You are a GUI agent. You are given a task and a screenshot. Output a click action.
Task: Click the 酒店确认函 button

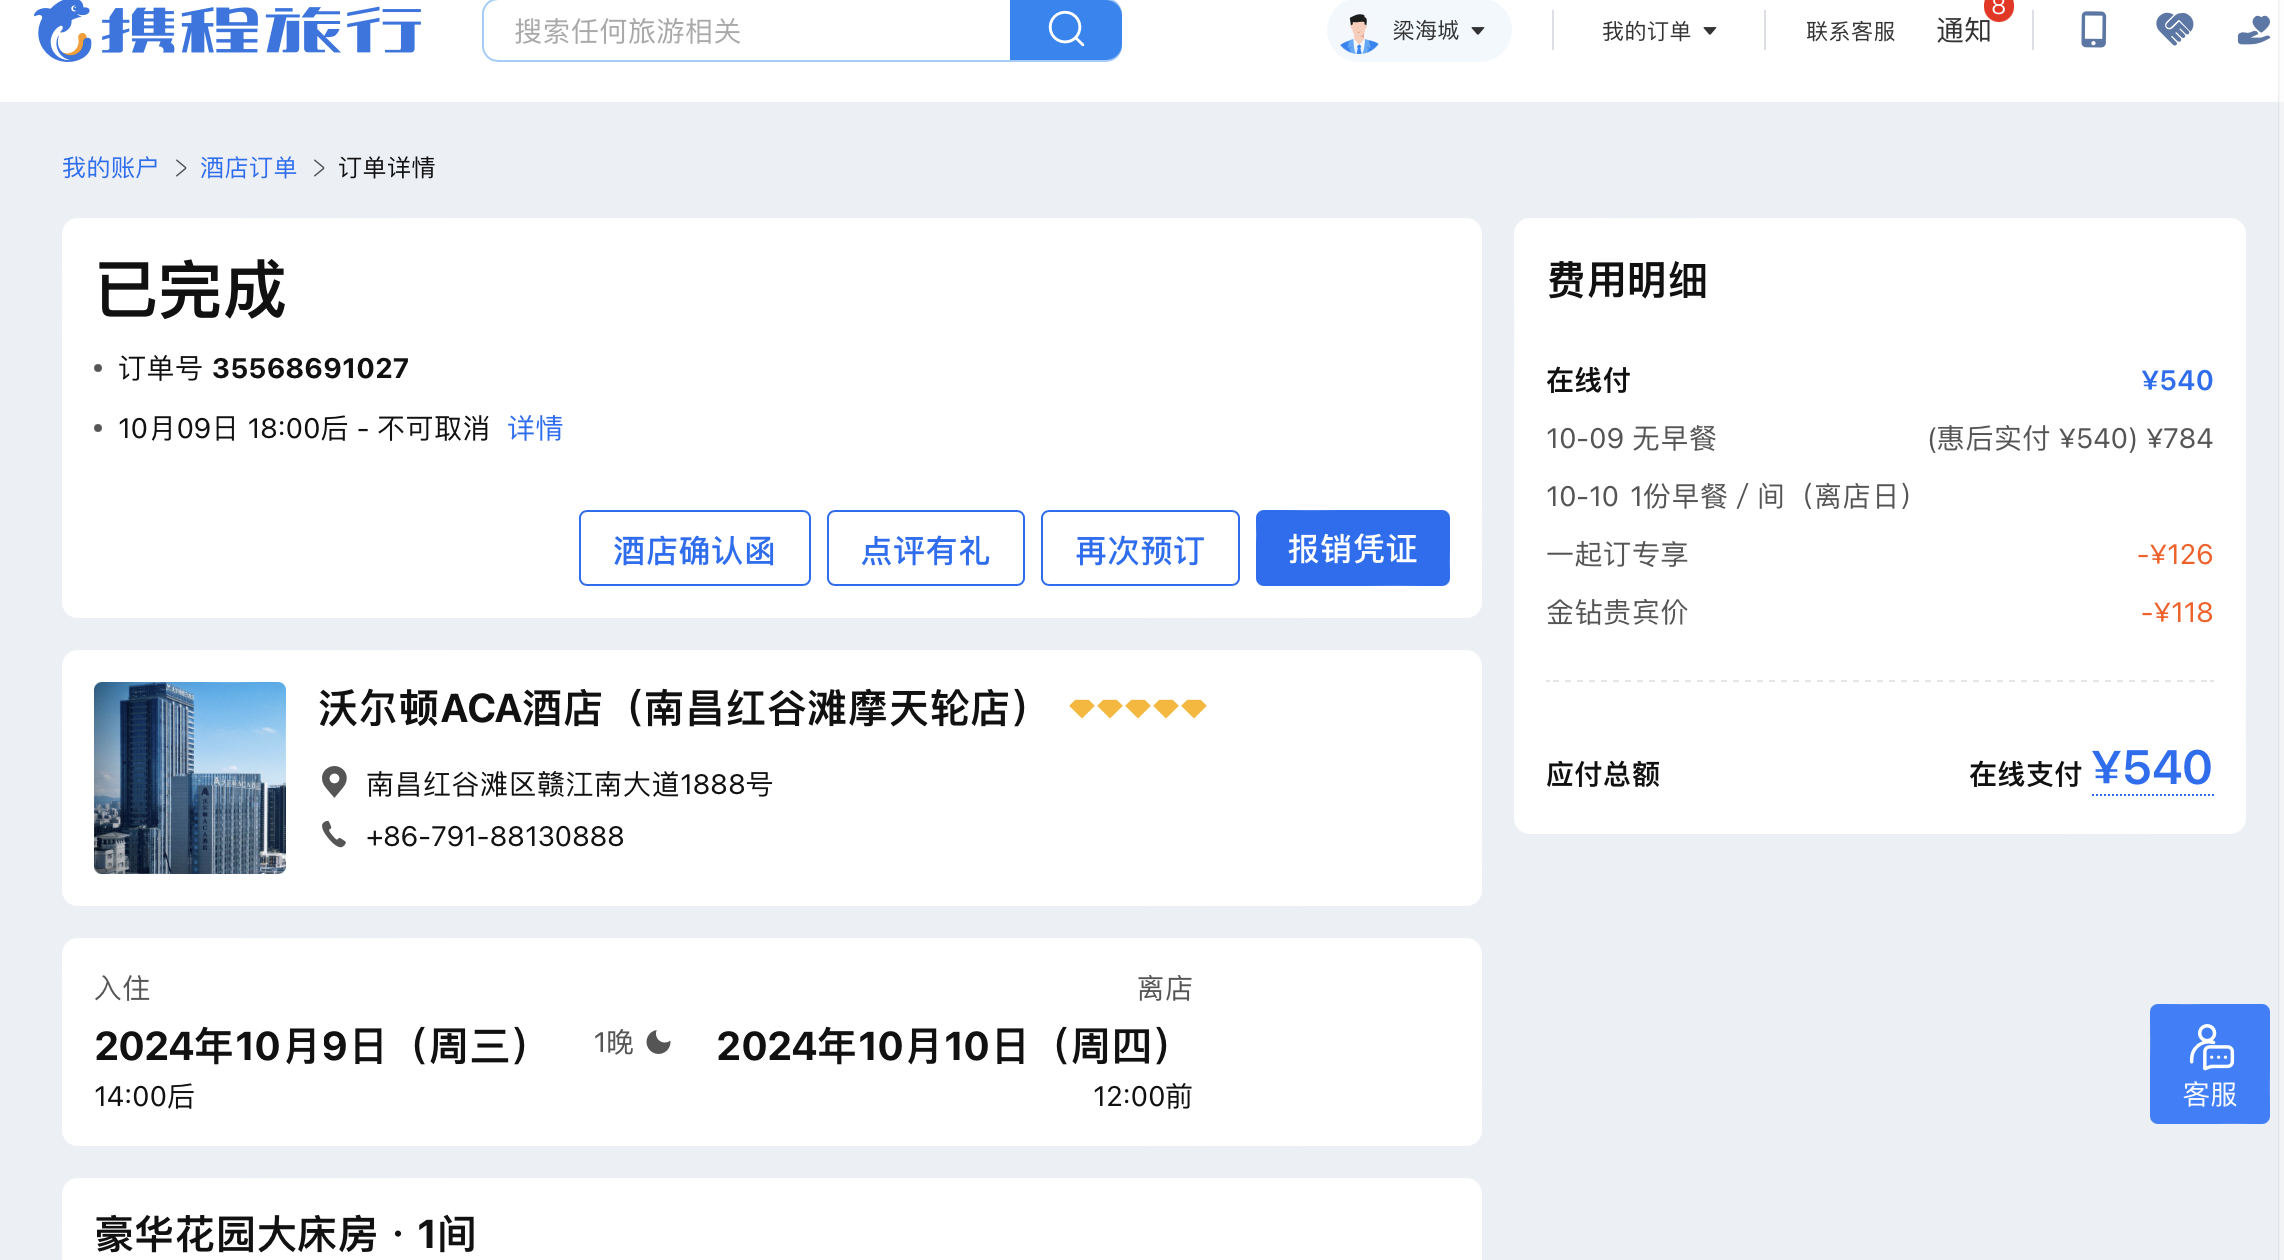pyautogui.click(x=694, y=548)
